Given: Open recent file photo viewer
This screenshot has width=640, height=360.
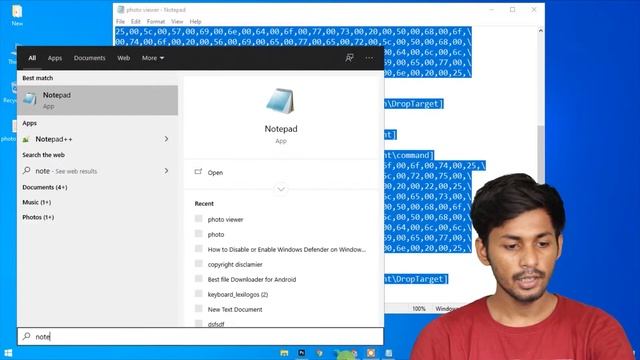Looking at the screenshot, I should (x=225, y=219).
